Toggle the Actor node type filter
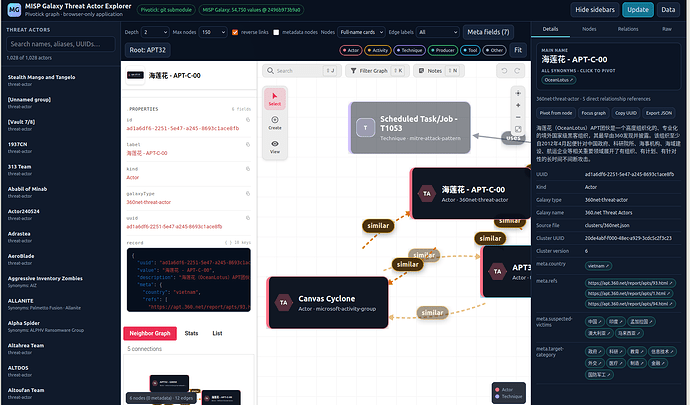Image resolution: width=690 pixels, height=405 pixels. (350, 50)
